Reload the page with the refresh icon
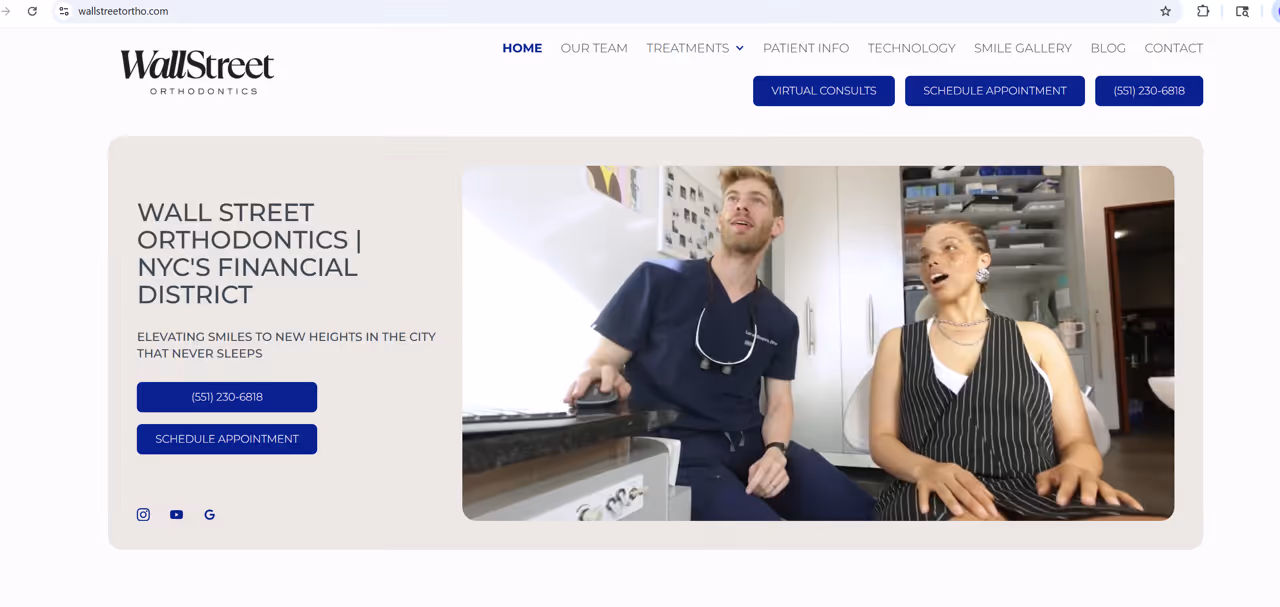 [x=32, y=11]
